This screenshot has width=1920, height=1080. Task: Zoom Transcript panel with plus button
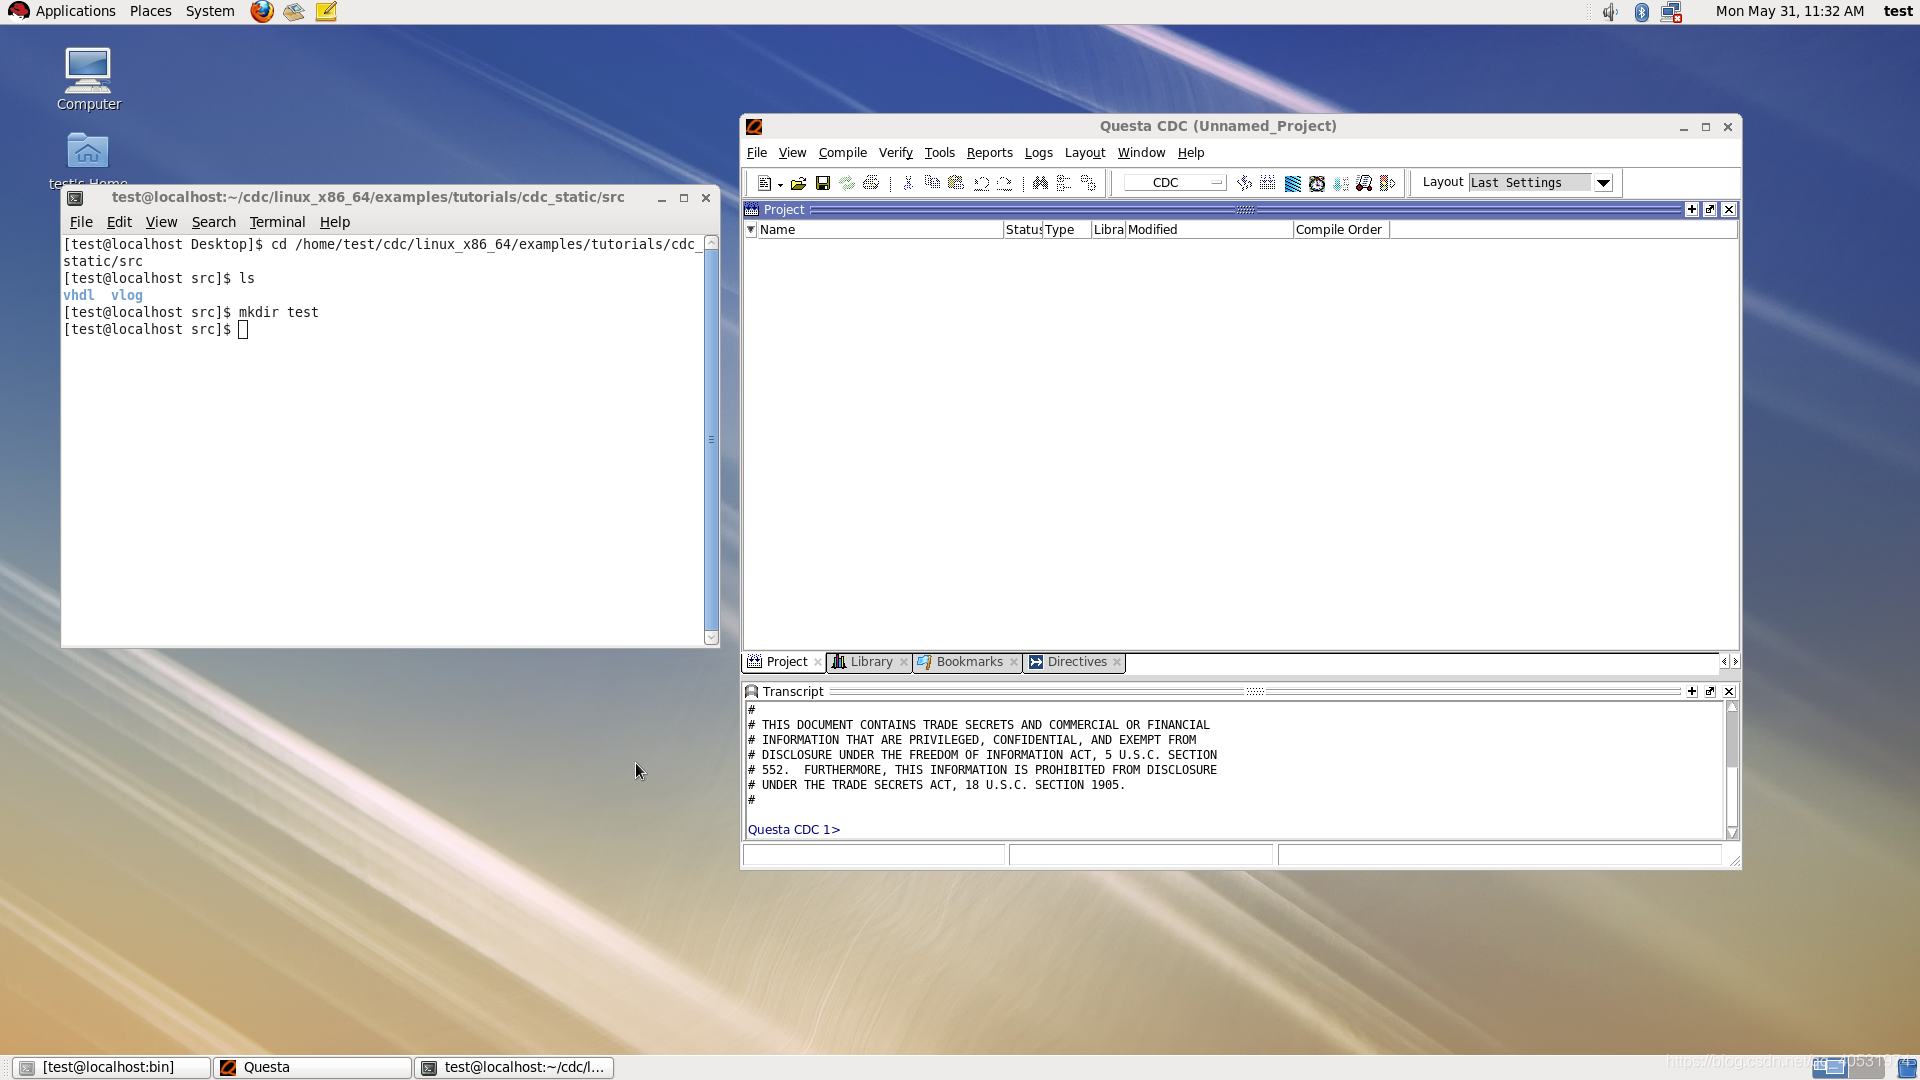coord(1692,692)
